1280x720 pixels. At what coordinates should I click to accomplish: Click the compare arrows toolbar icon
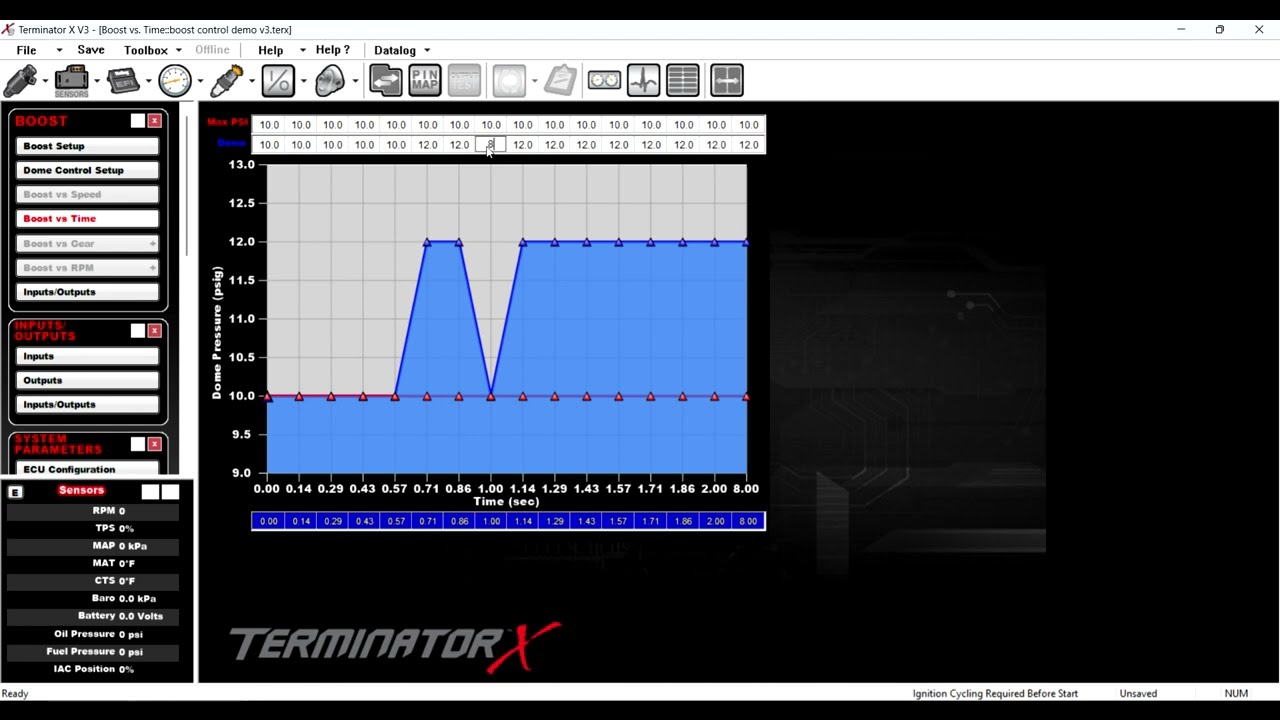point(727,80)
